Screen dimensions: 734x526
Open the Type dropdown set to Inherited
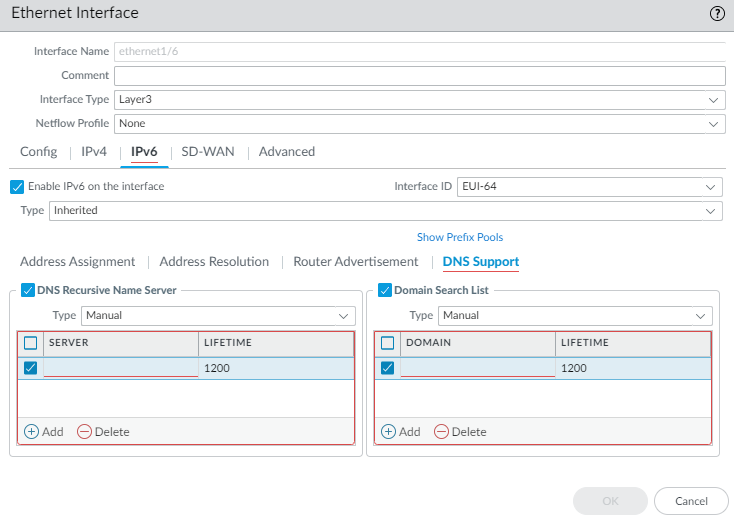coord(385,211)
